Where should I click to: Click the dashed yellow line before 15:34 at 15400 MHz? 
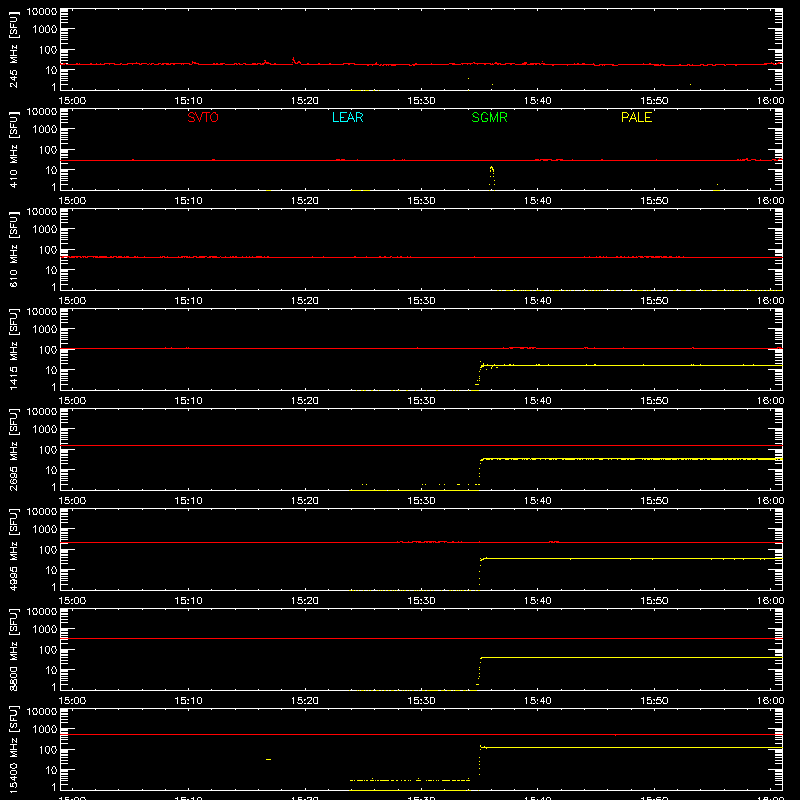click(x=410, y=780)
